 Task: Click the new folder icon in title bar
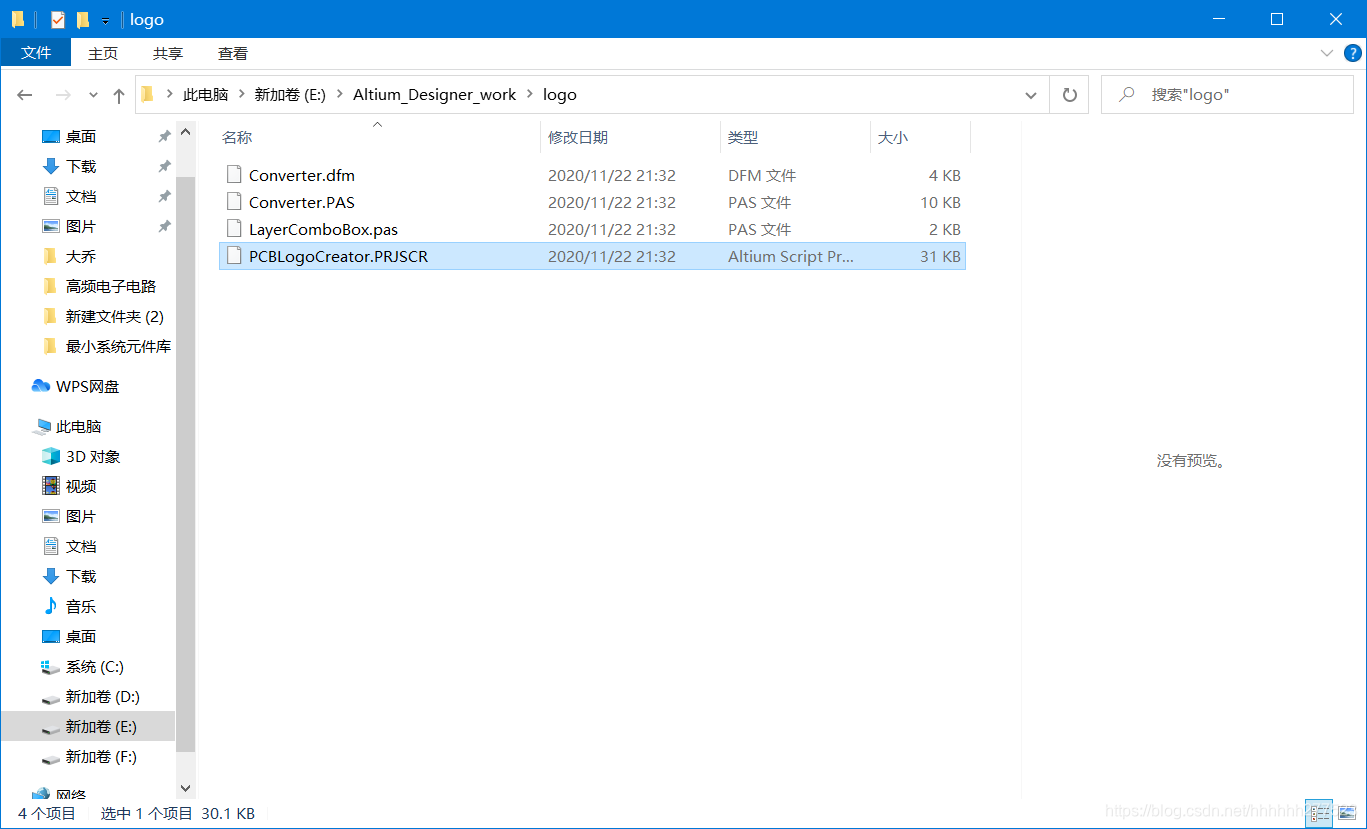(x=83, y=19)
